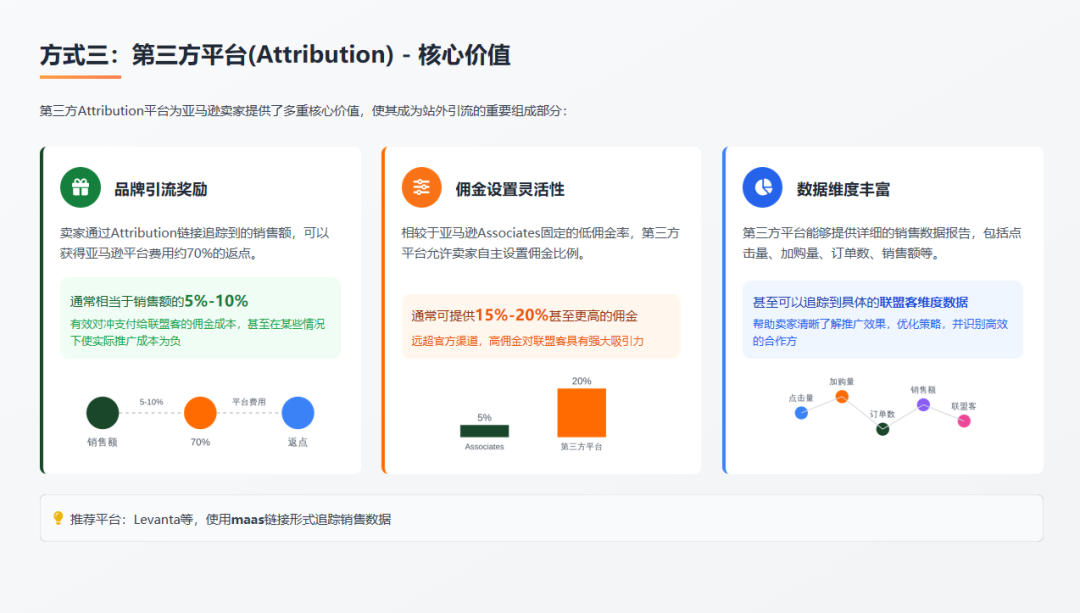This screenshot has width=1080, height=613.
Task: Click the orange 15%-20% highlighted figure
Action: [512, 315]
